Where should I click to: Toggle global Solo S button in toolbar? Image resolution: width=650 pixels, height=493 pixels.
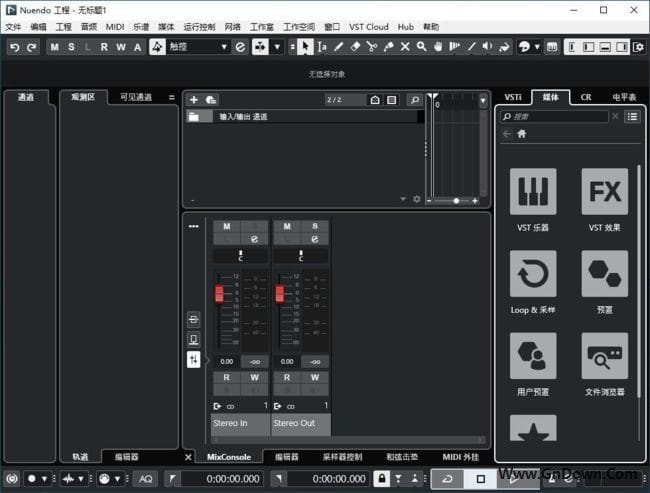[71, 47]
